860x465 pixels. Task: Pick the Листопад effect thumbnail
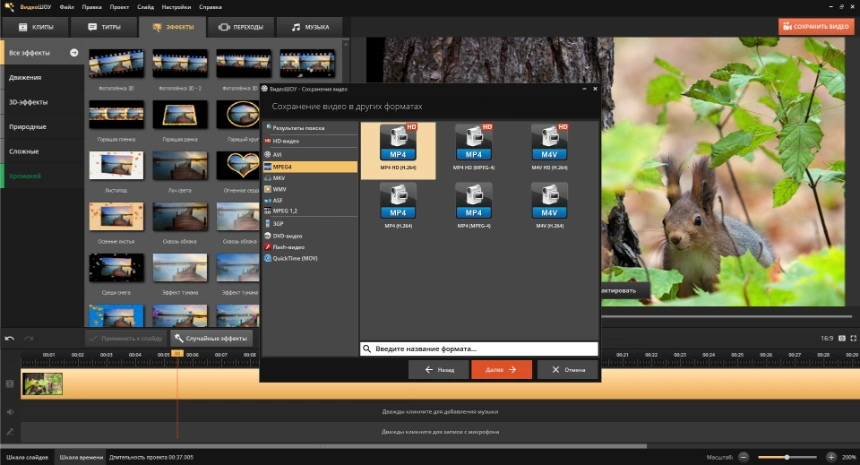click(116, 165)
